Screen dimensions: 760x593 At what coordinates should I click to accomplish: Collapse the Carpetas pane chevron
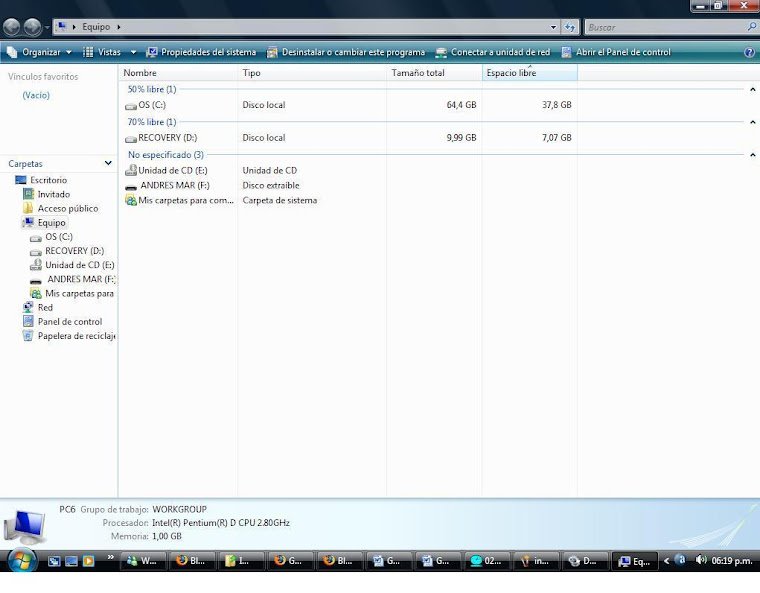[x=108, y=163]
